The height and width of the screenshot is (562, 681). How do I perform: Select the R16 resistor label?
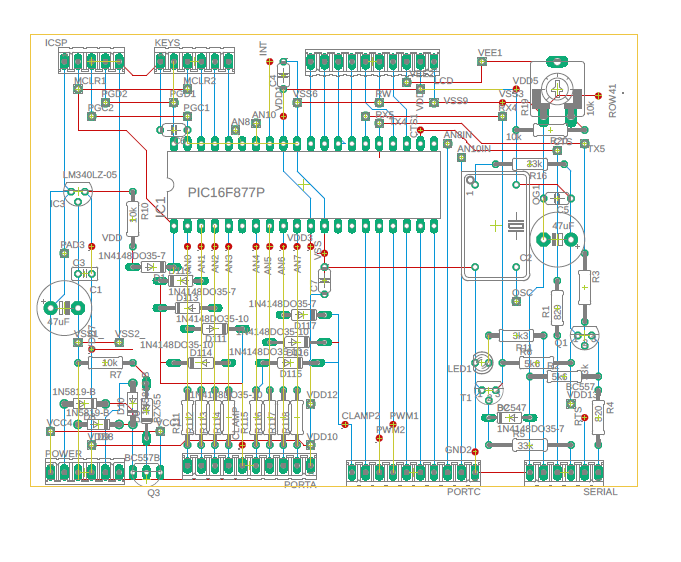pos(538,175)
